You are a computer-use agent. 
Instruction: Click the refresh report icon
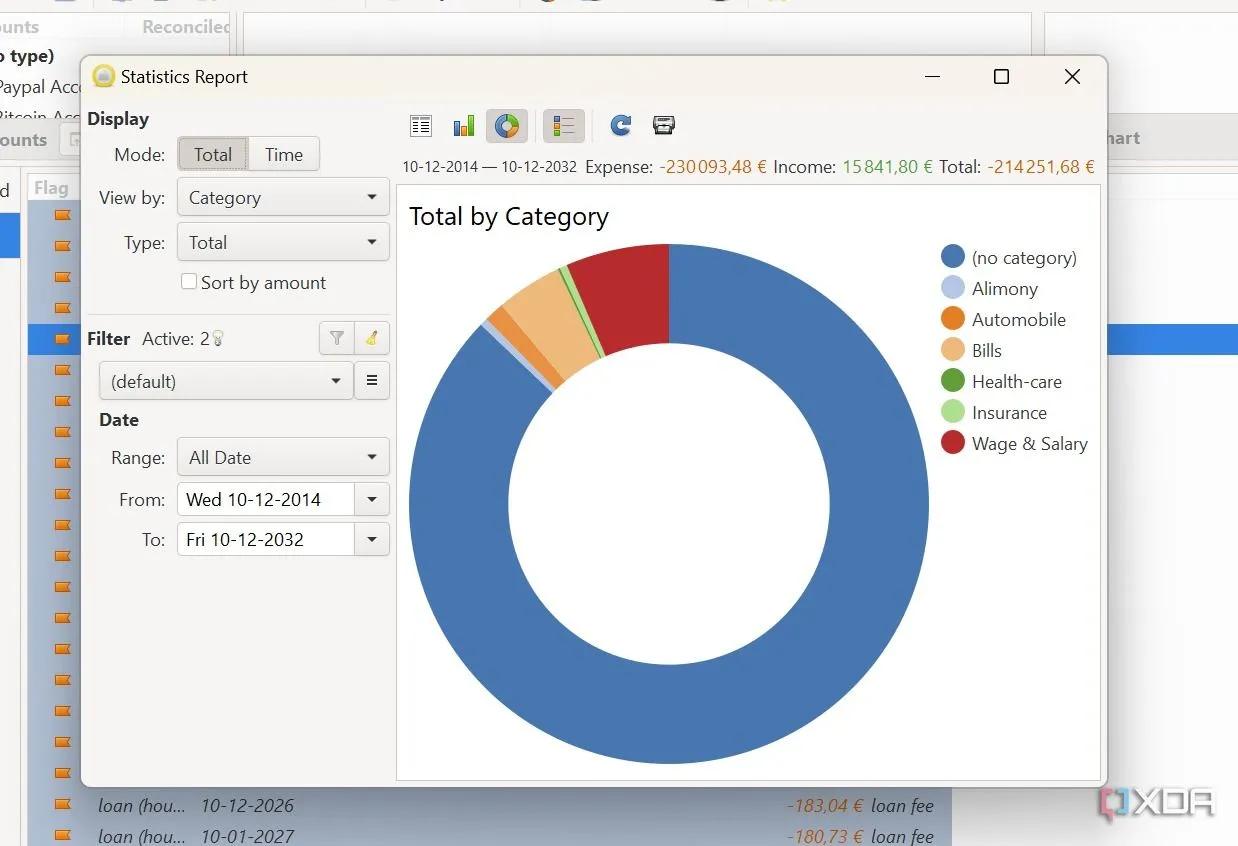(621, 126)
